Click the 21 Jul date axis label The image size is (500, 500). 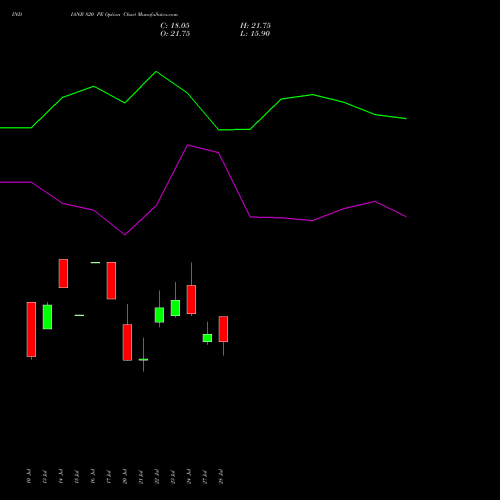tap(141, 476)
